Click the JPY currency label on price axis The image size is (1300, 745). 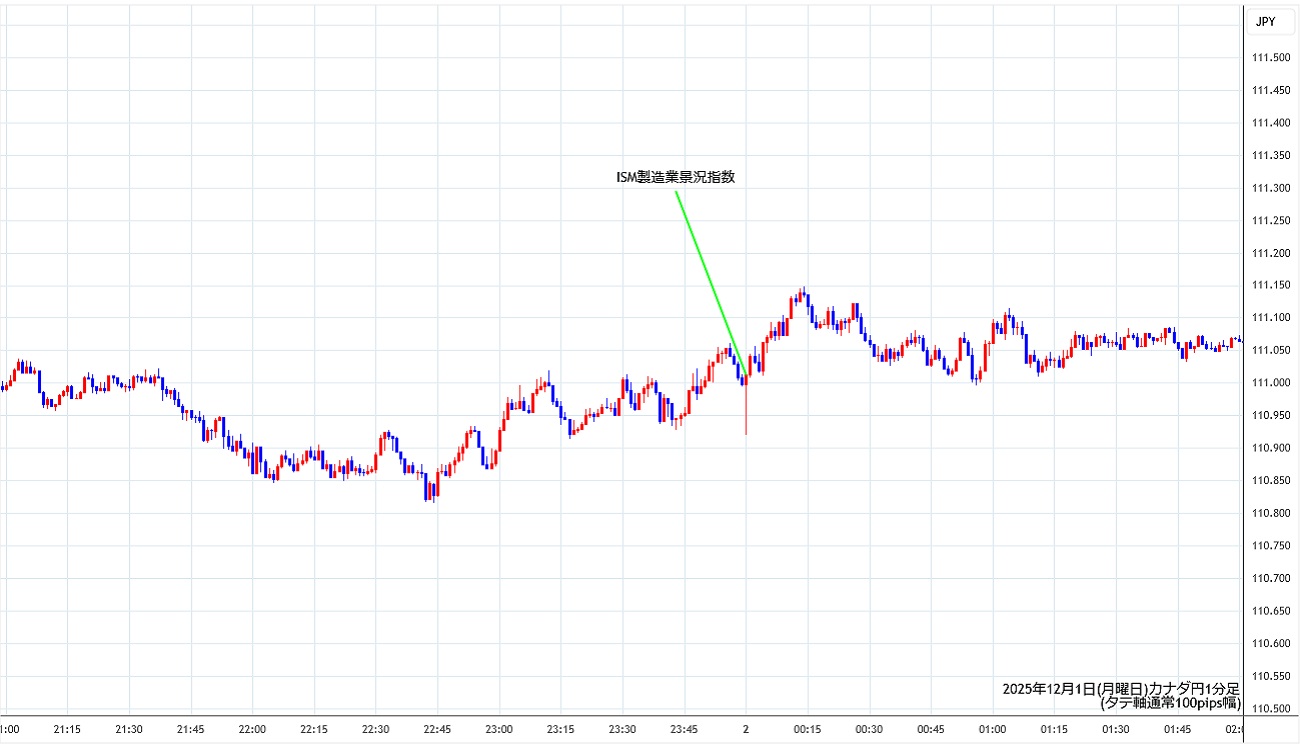[x=1265, y=21]
